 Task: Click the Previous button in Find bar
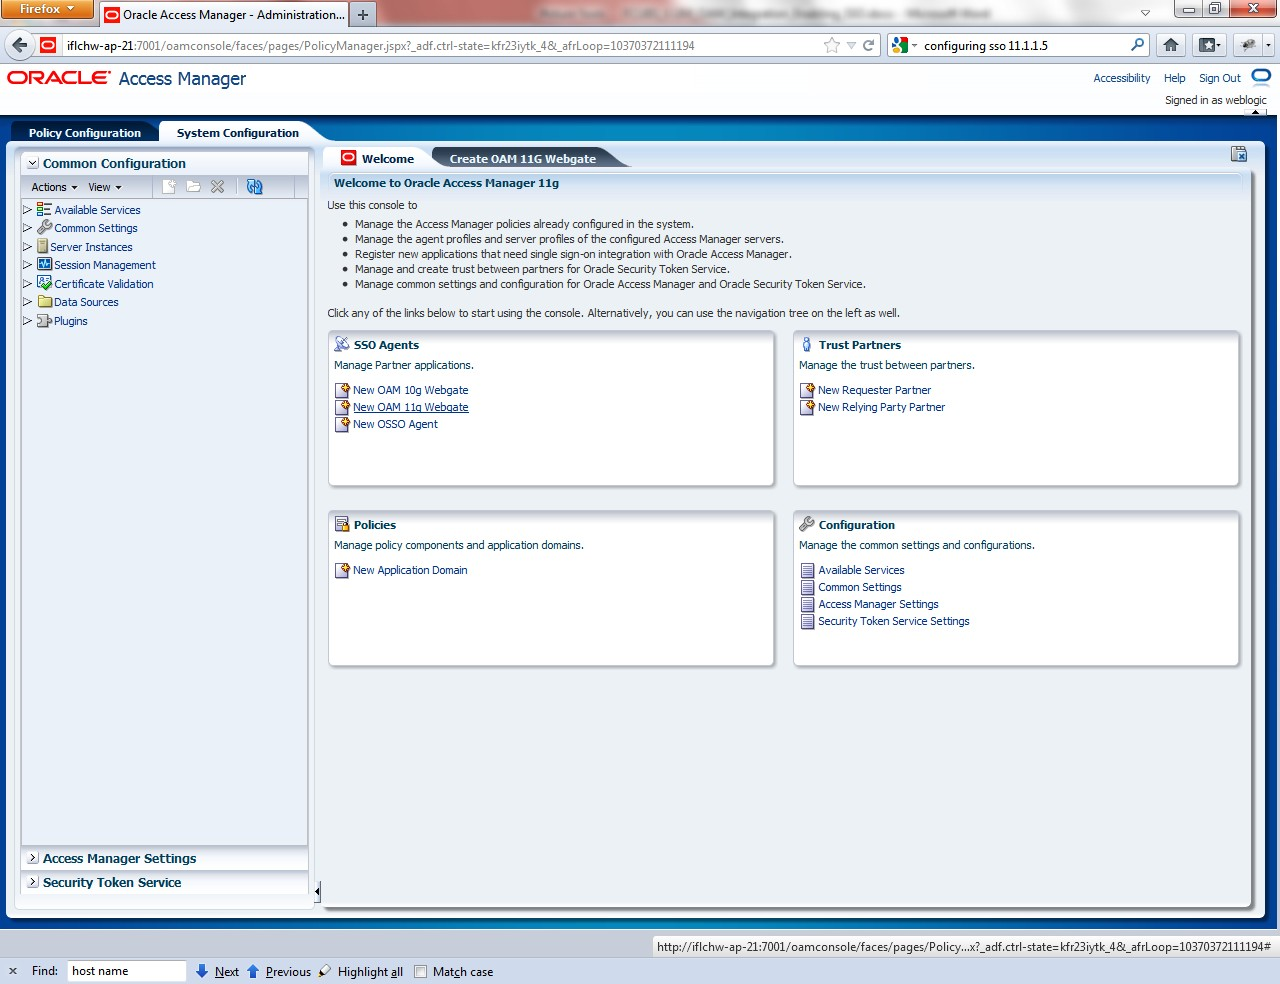pos(279,971)
